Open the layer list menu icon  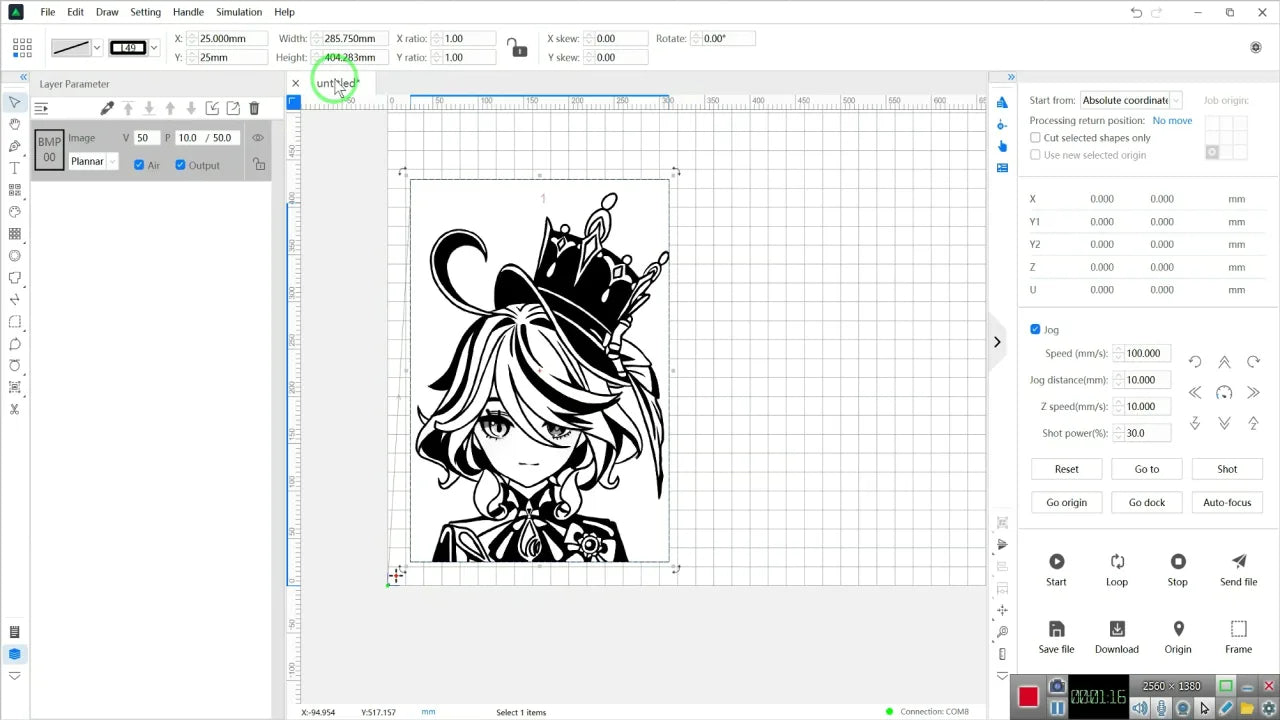[41, 108]
